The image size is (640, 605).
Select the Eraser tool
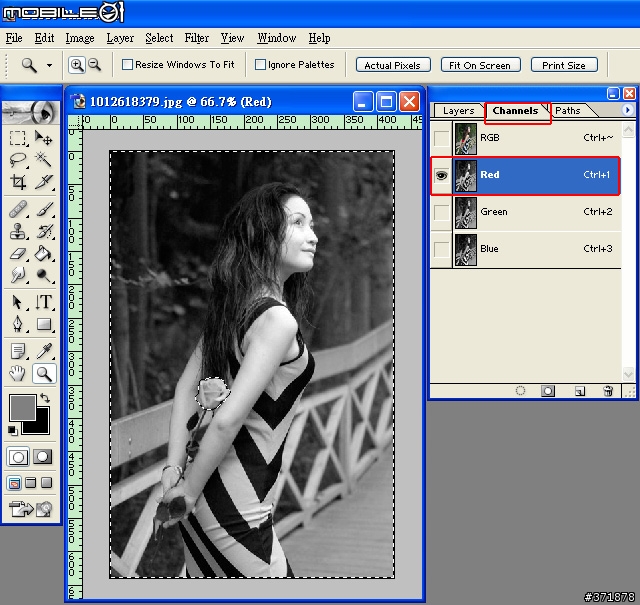tap(18, 254)
